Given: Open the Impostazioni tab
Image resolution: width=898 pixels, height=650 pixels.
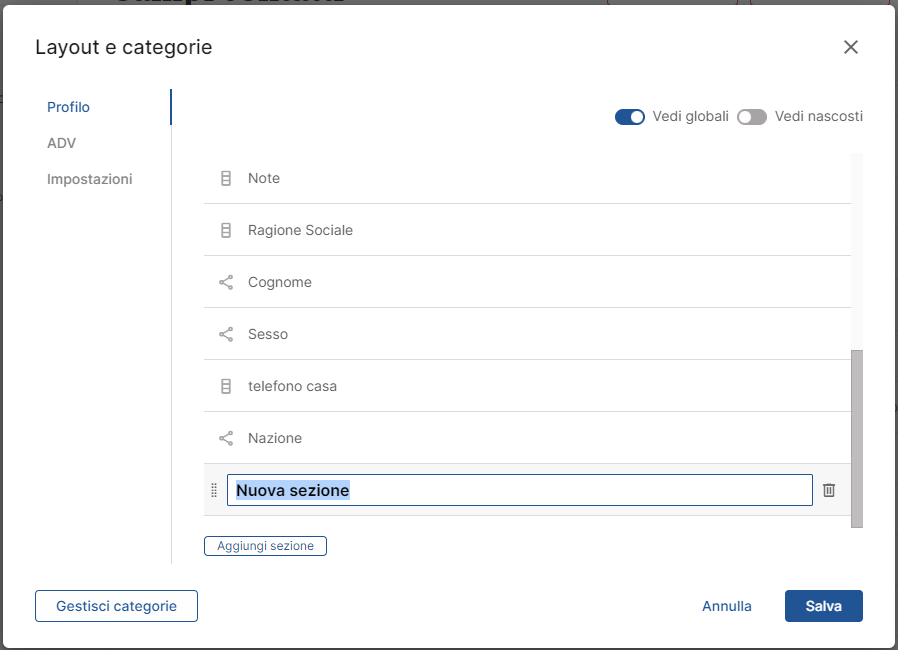Looking at the screenshot, I should tap(89, 179).
